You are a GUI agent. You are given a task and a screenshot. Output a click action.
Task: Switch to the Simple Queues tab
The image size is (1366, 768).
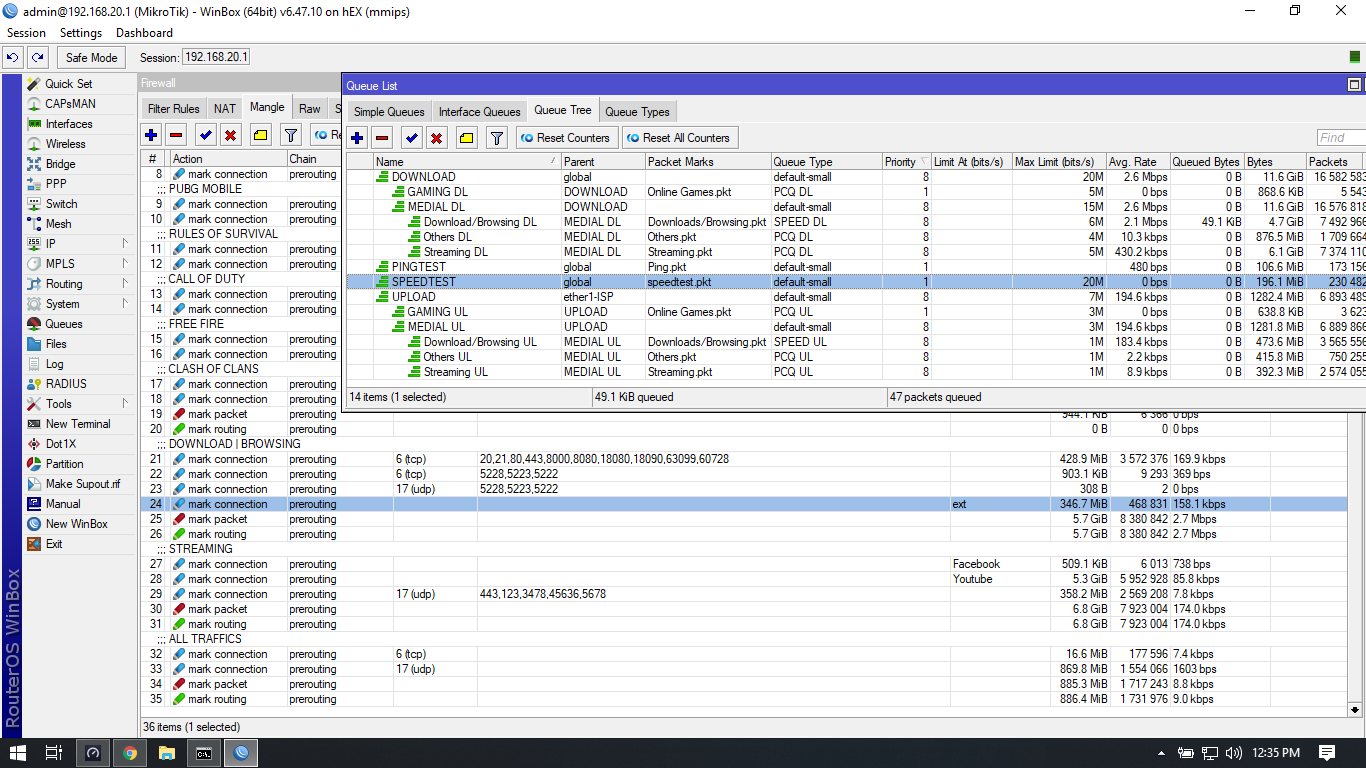[389, 112]
